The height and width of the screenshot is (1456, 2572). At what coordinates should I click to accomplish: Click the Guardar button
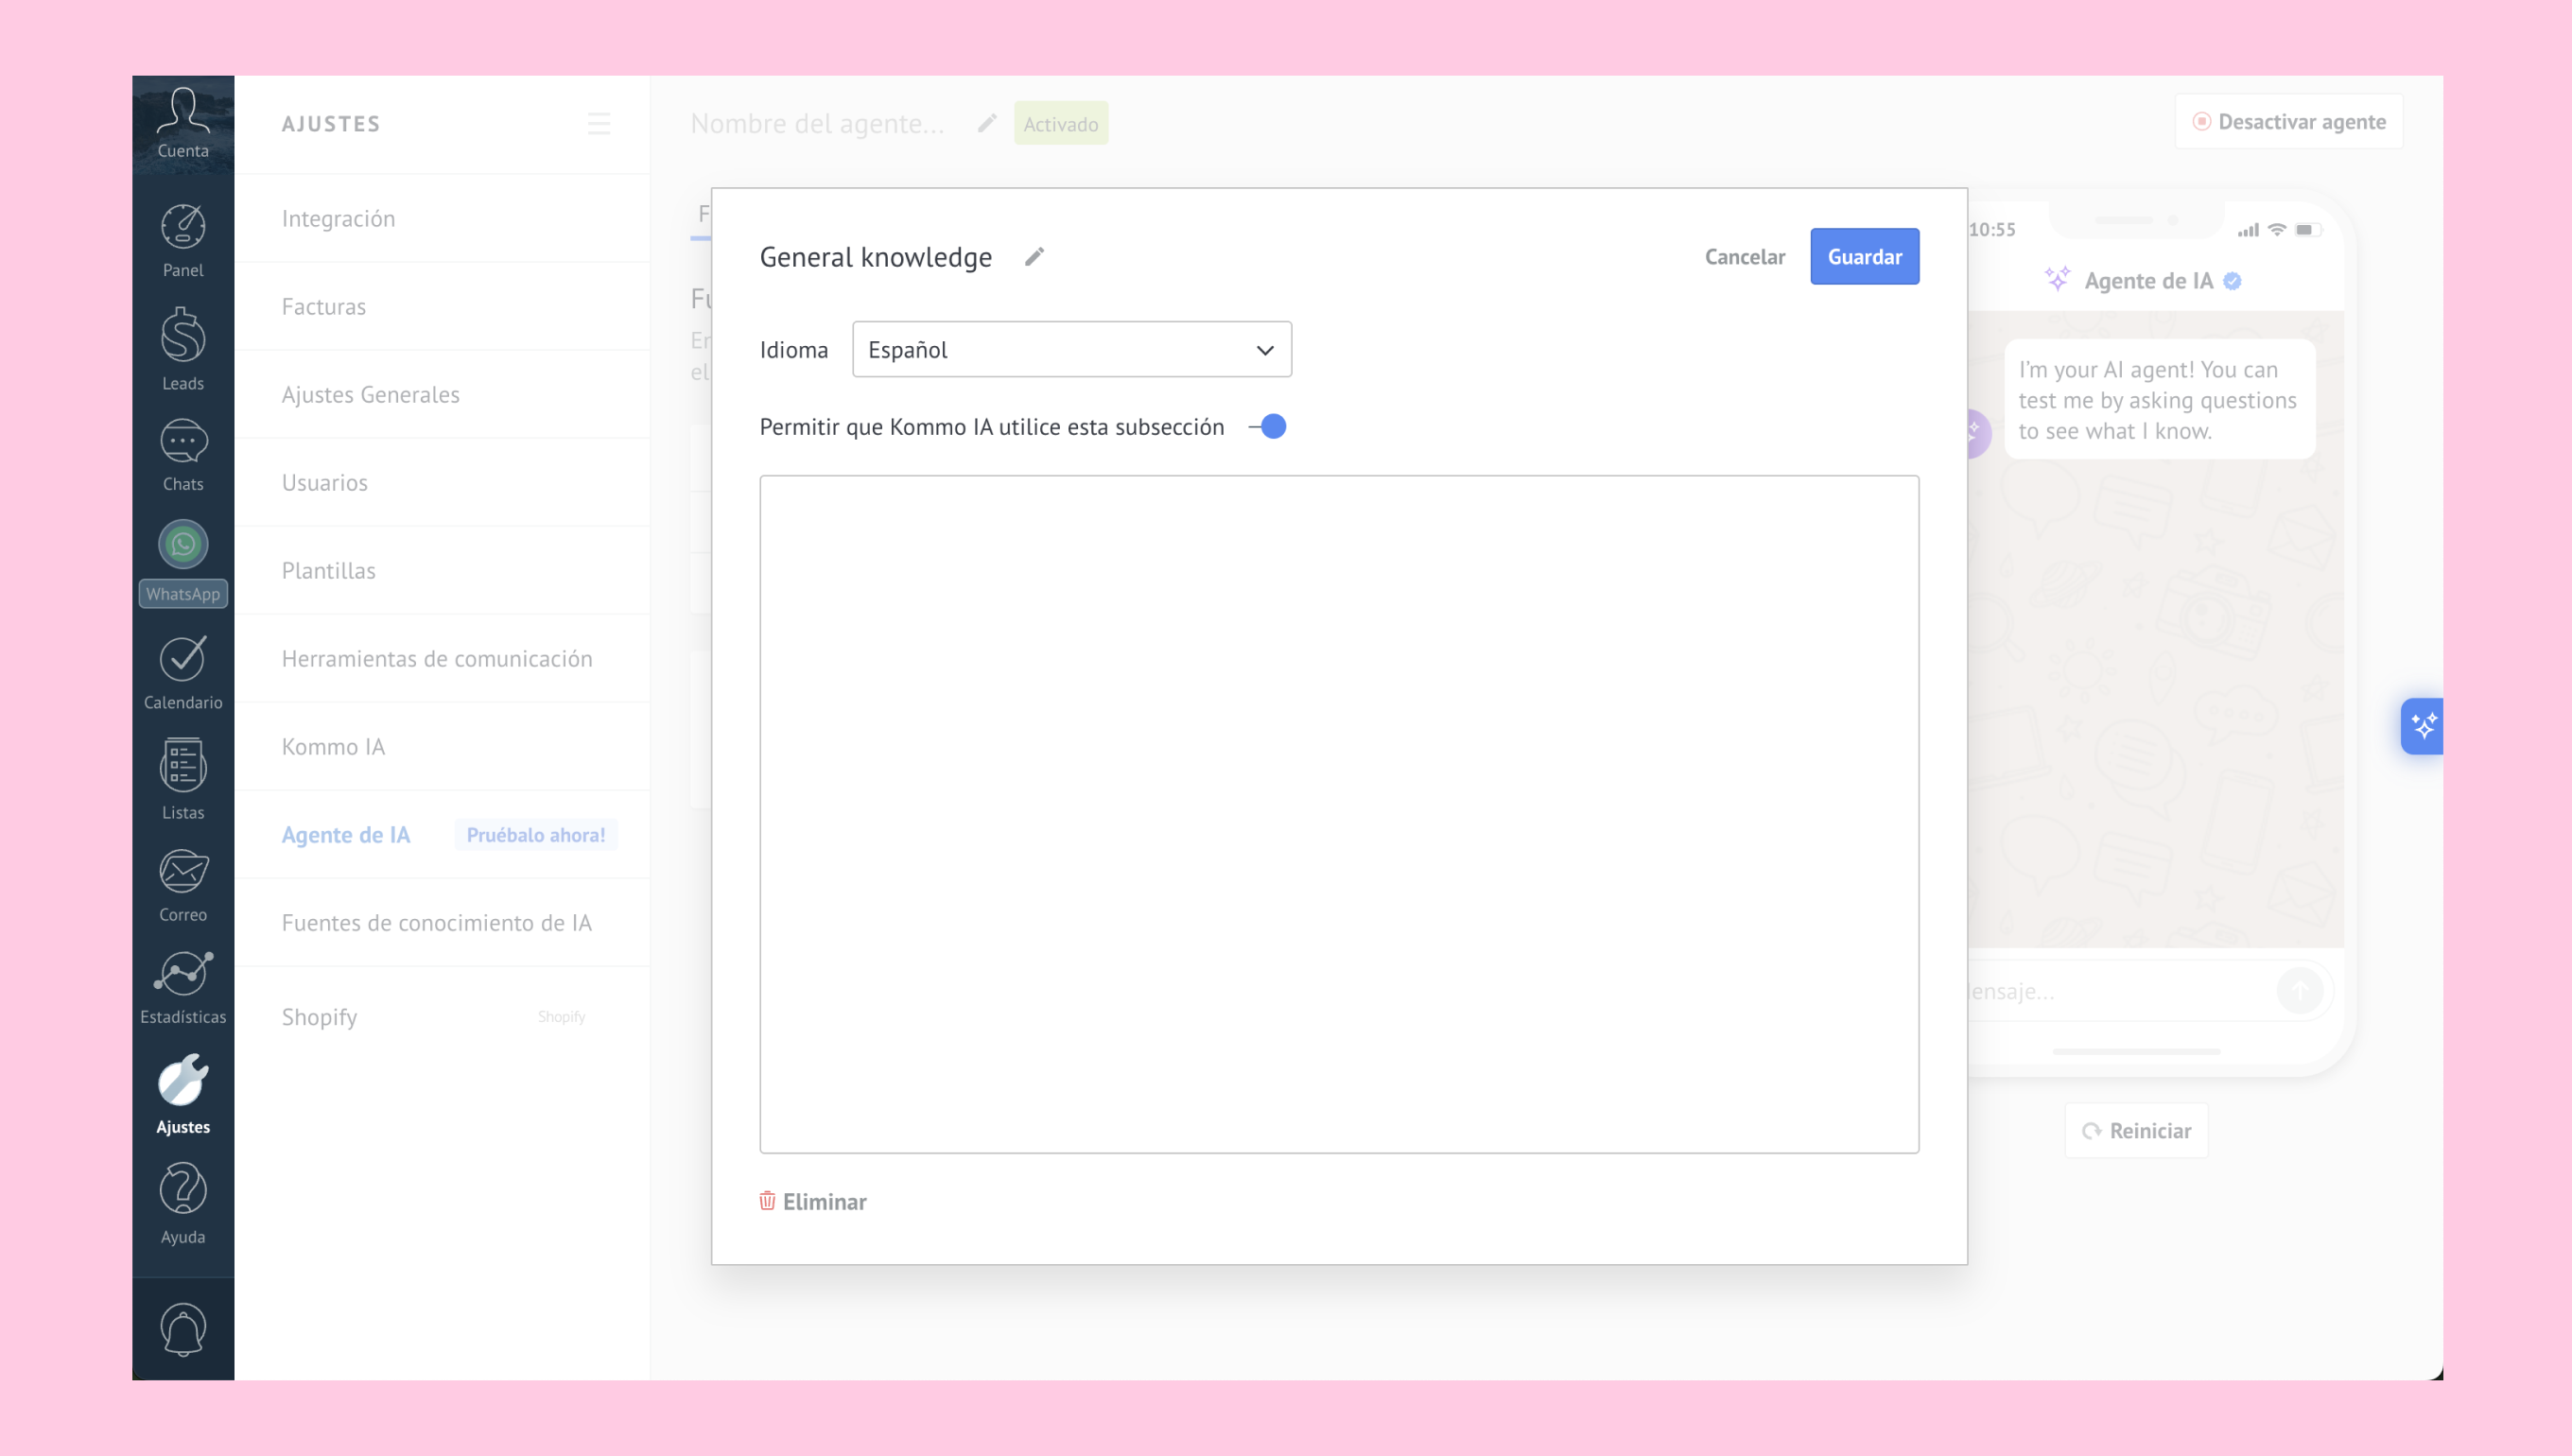pyautogui.click(x=1864, y=256)
